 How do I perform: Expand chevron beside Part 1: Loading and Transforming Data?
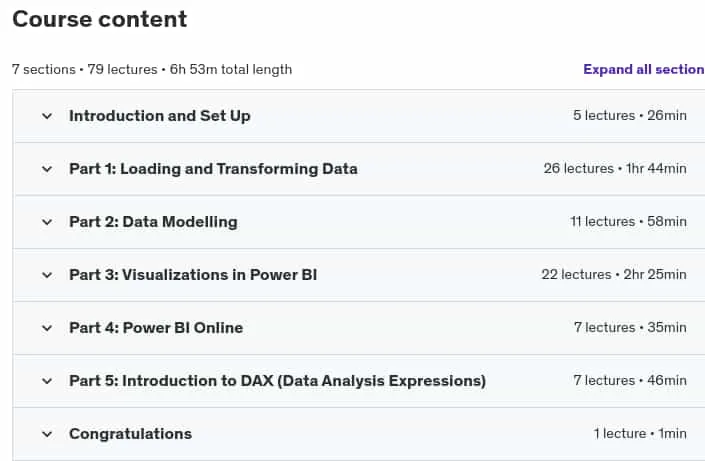[47, 169]
